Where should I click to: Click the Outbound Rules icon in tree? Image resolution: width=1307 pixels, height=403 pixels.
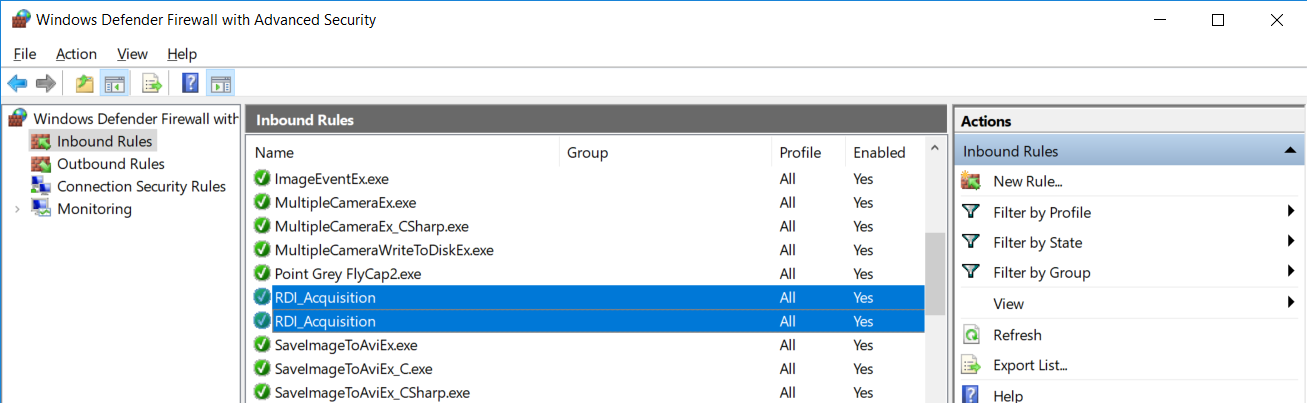tap(41, 164)
